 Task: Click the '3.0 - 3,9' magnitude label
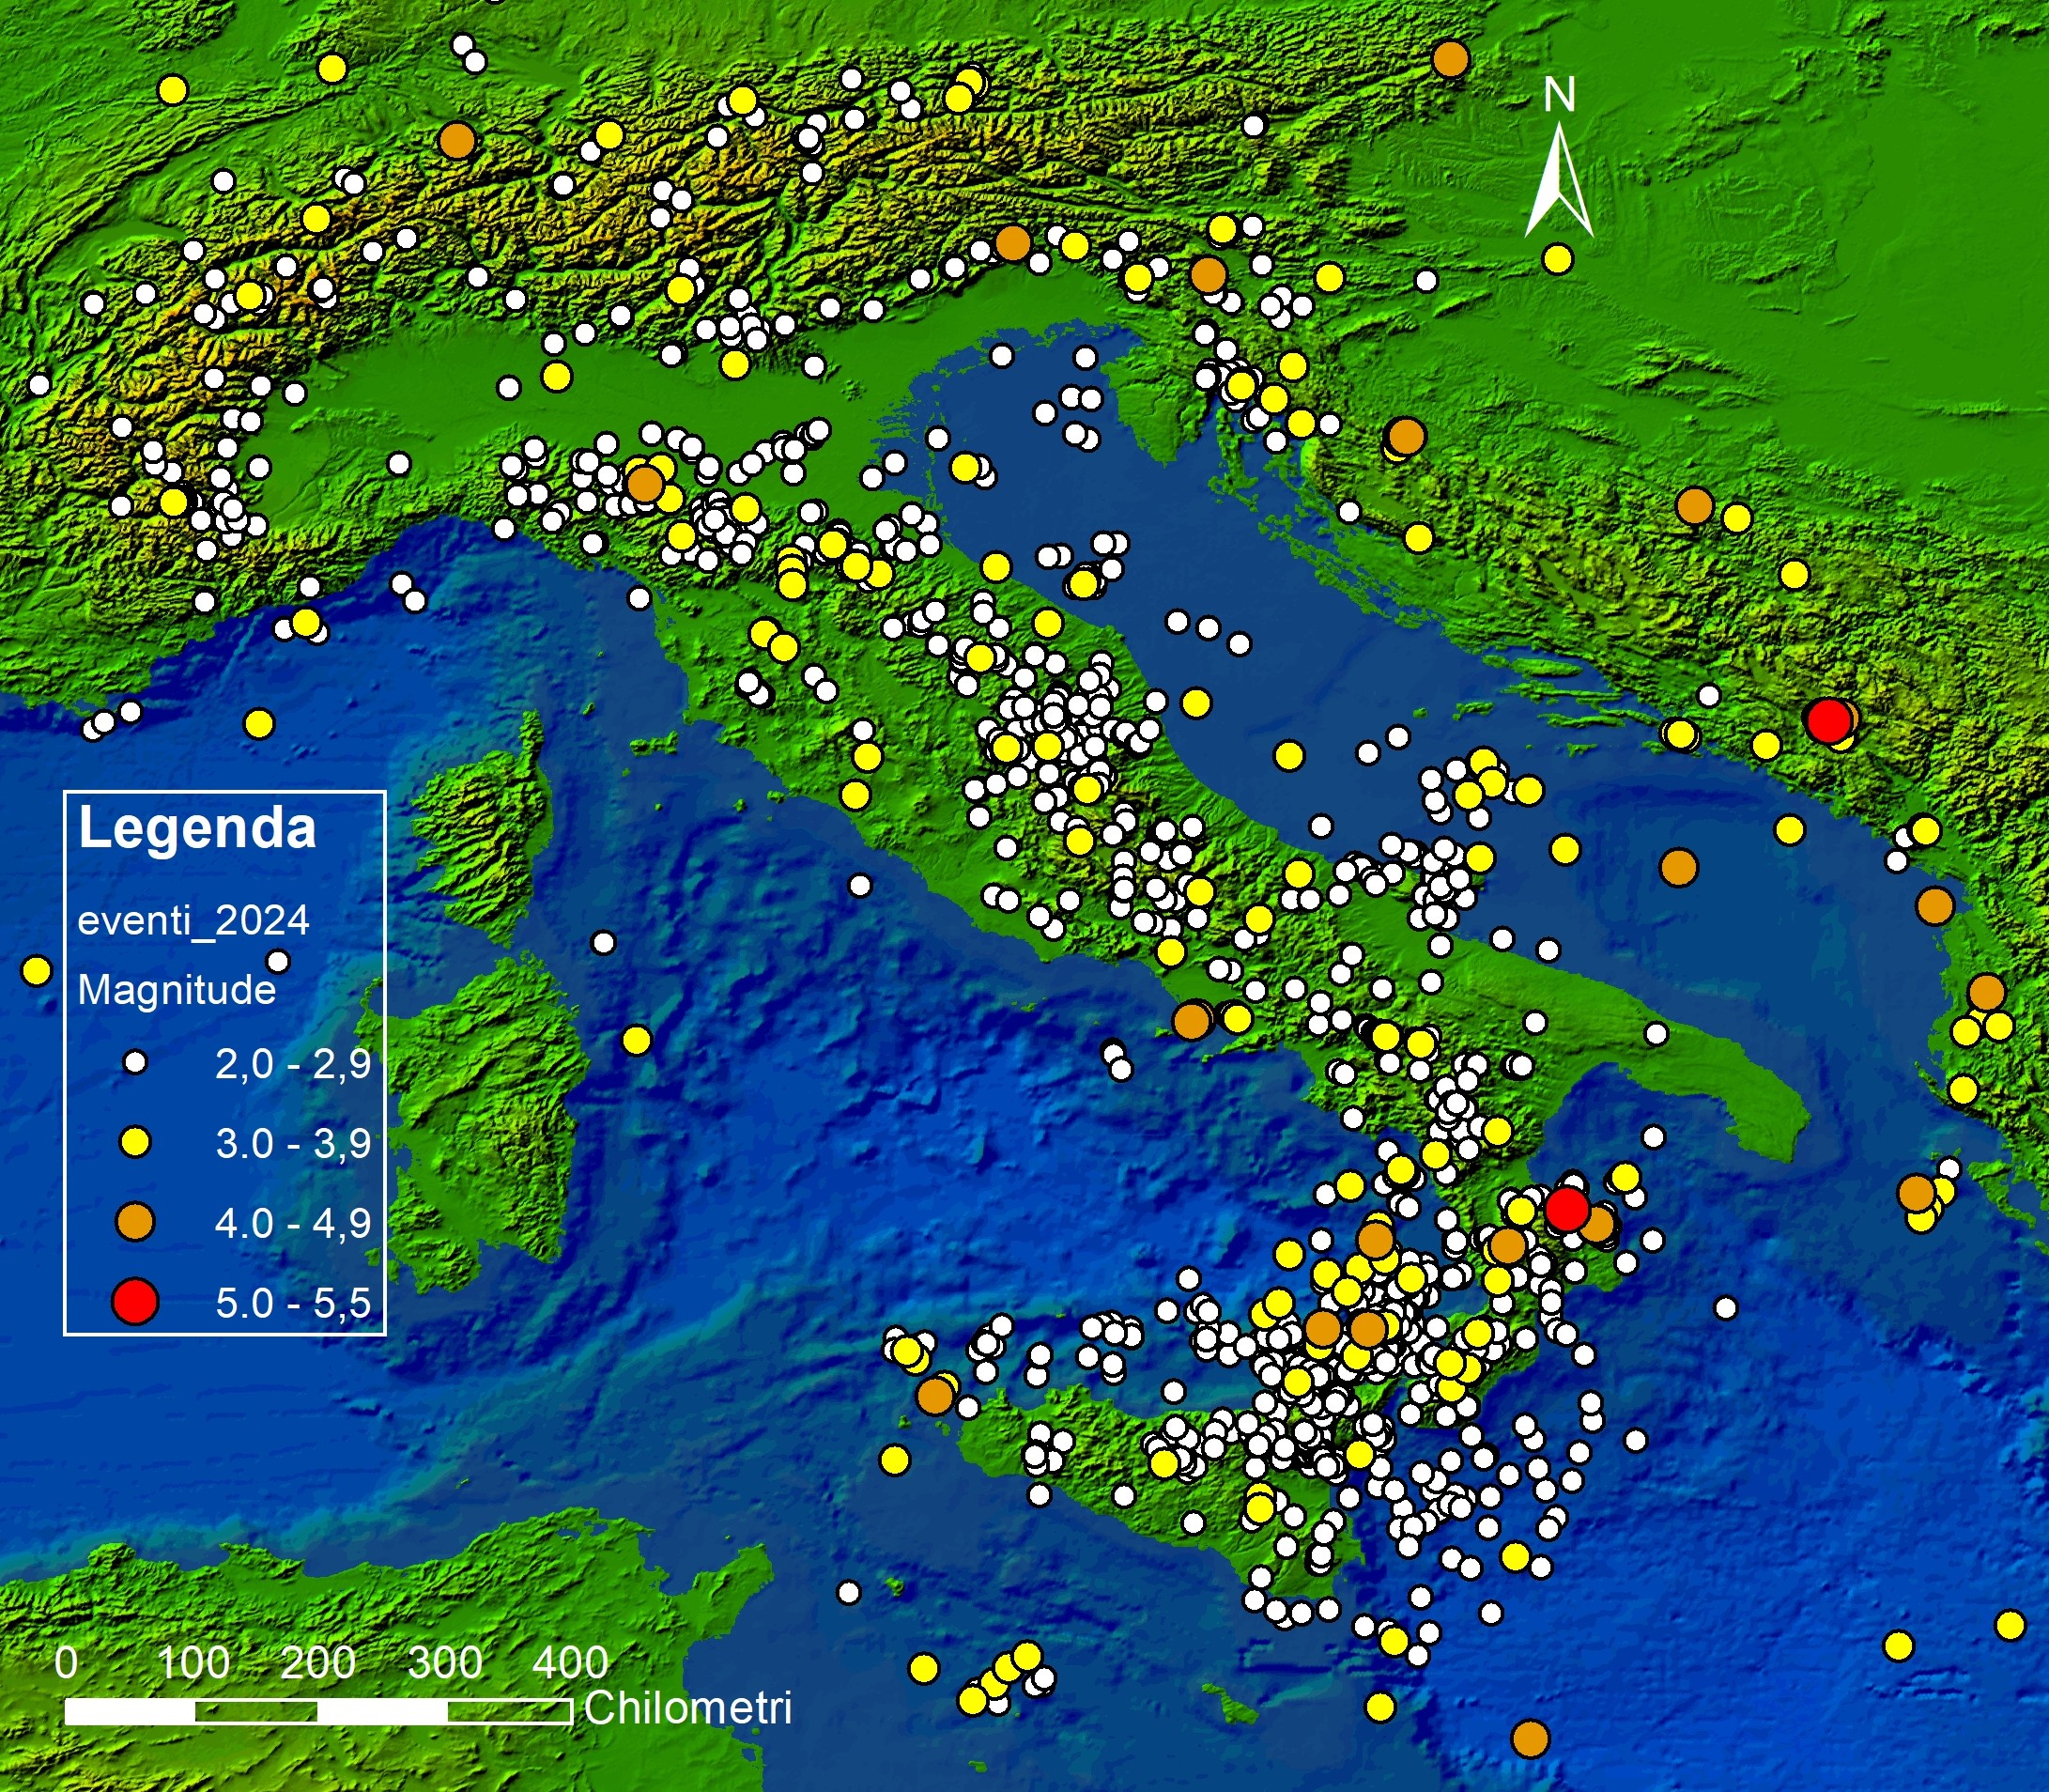(293, 1143)
